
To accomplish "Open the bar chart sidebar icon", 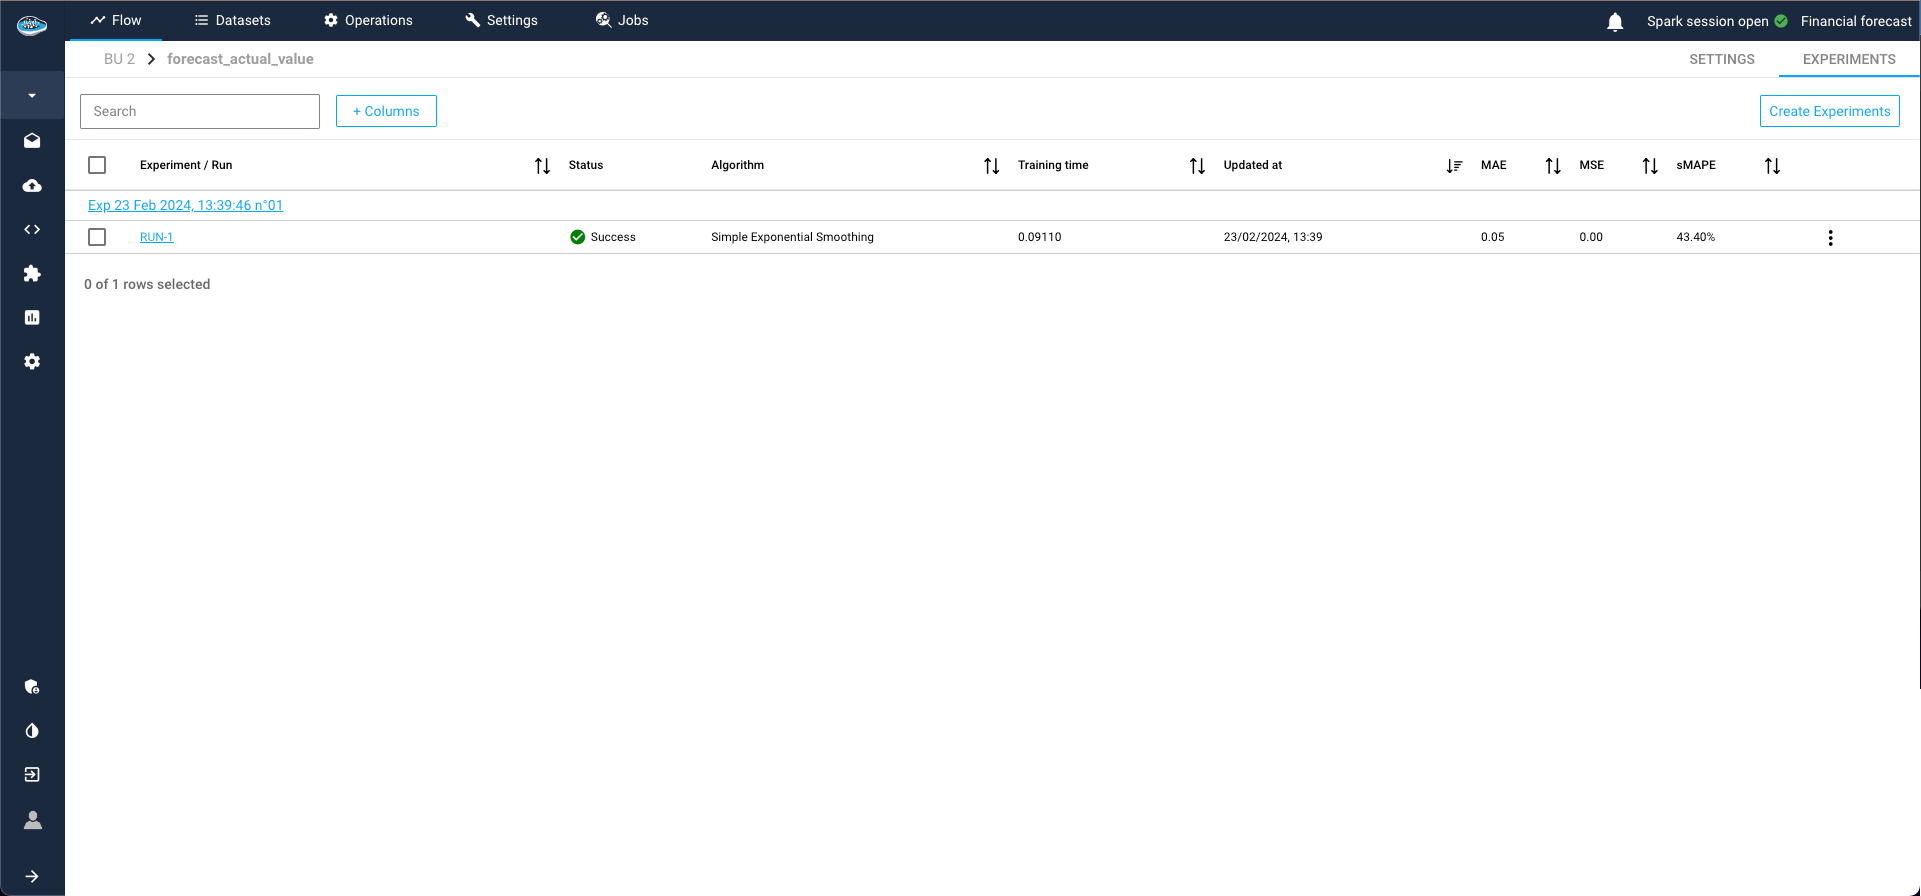I will click(x=32, y=318).
